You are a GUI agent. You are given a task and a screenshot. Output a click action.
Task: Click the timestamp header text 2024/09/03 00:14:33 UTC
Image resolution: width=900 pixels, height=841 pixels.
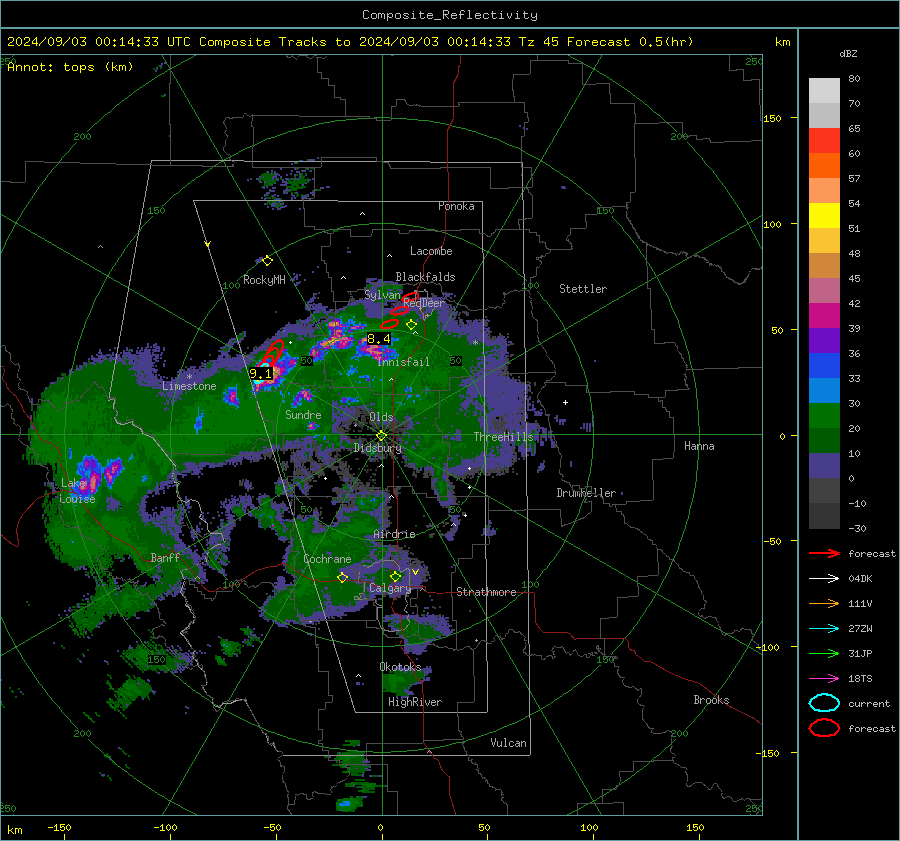(x=99, y=42)
